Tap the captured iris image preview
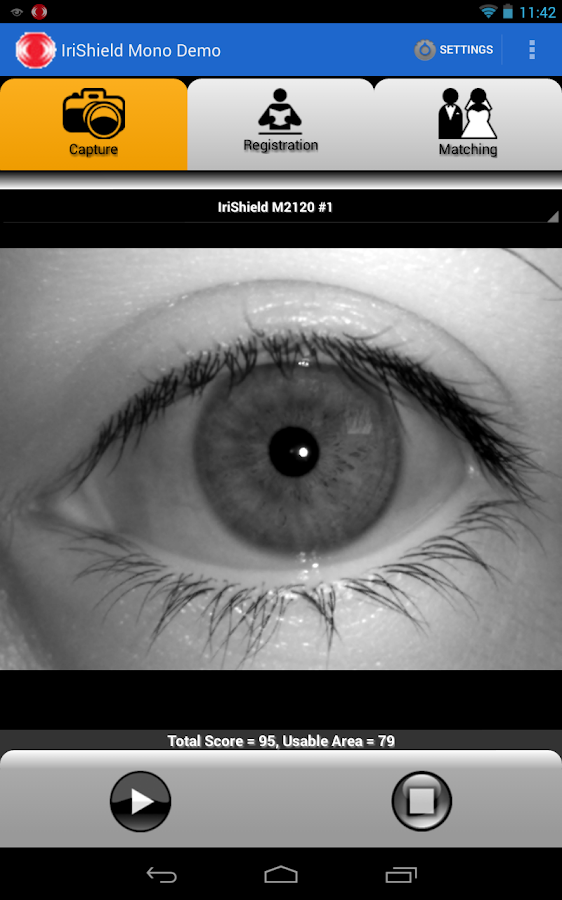The height and width of the screenshot is (900, 562). pyautogui.click(x=281, y=459)
